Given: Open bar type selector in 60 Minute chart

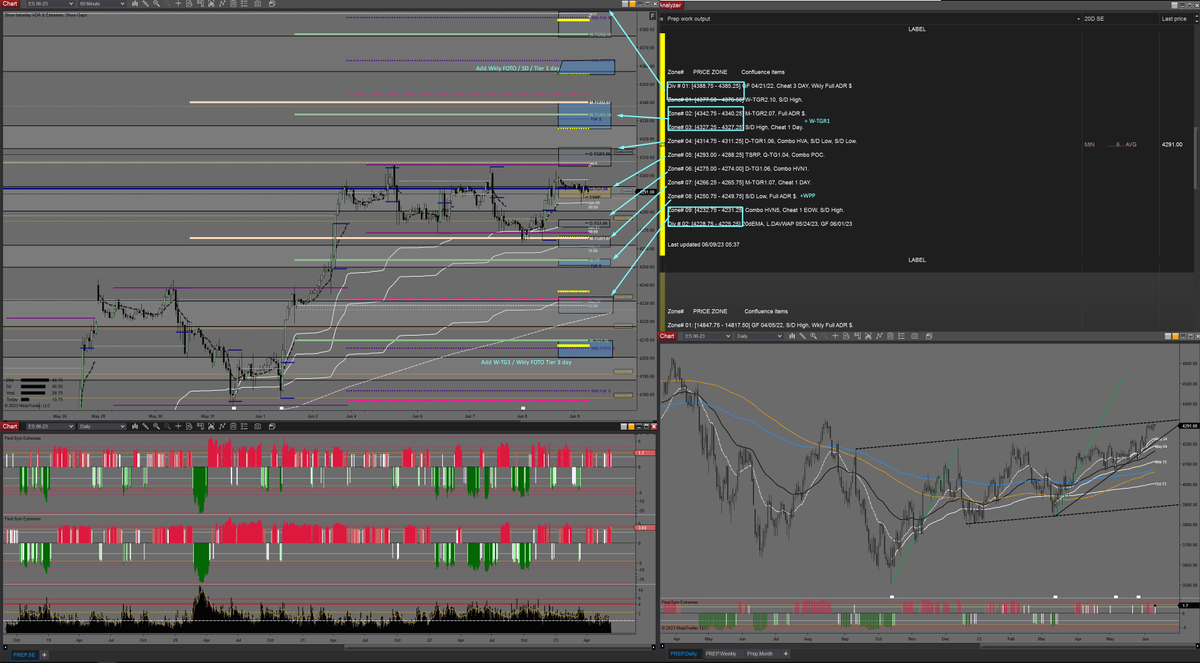Looking at the screenshot, I should [x=135, y=4].
